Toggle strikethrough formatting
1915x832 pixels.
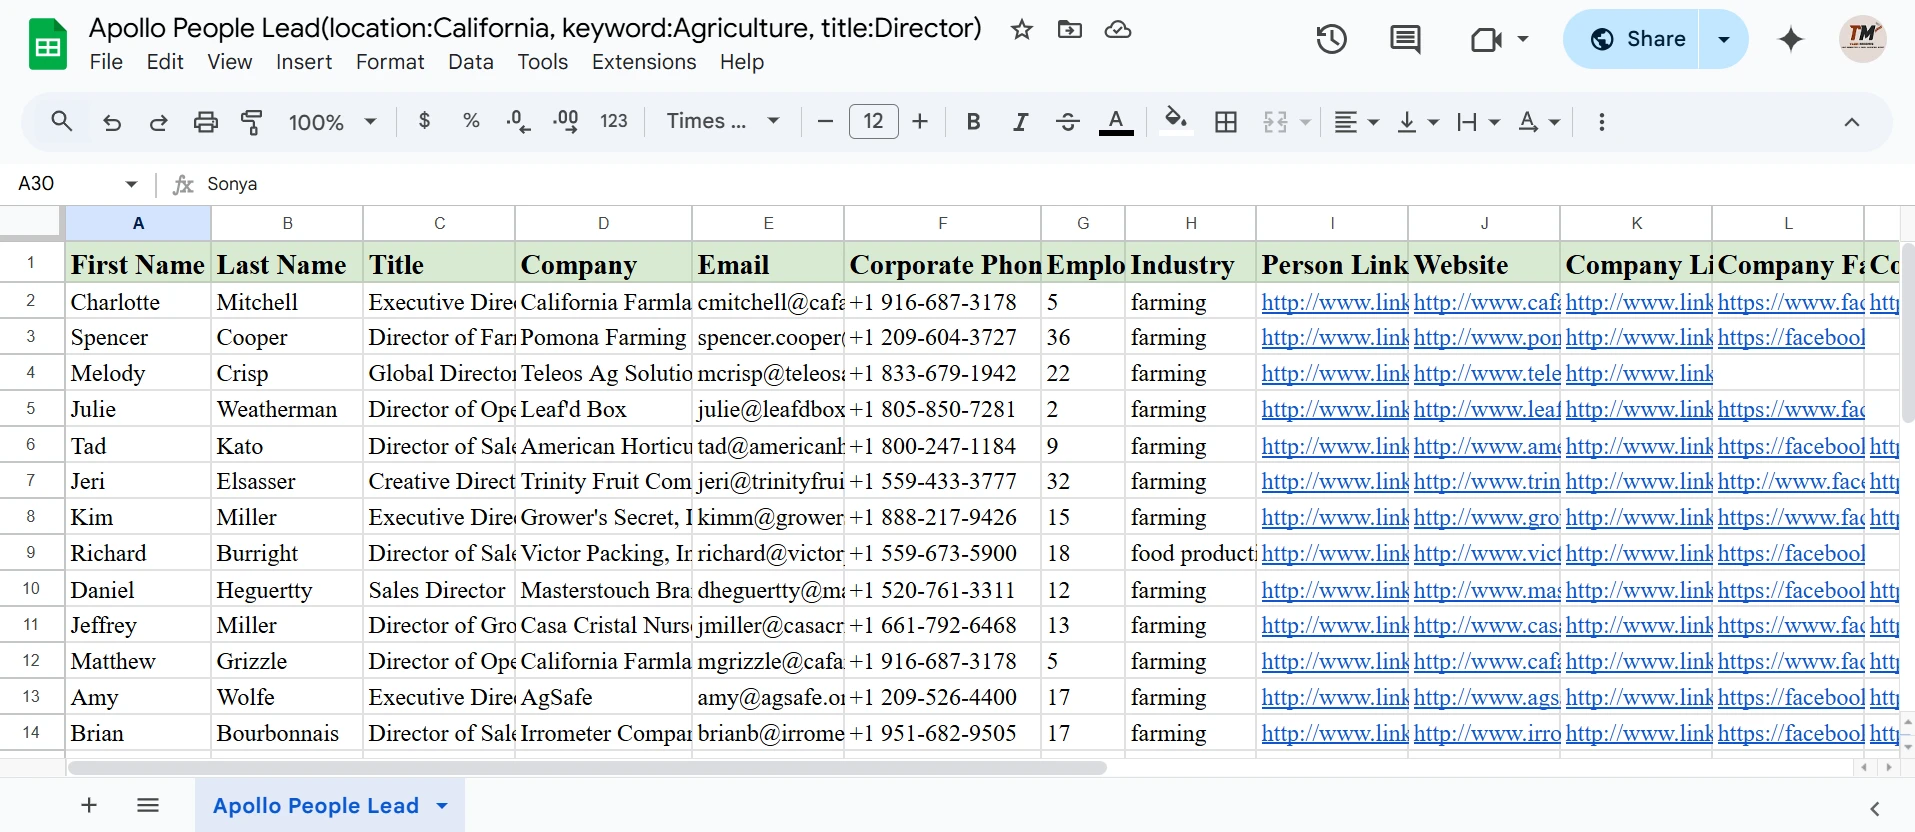click(x=1067, y=121)
